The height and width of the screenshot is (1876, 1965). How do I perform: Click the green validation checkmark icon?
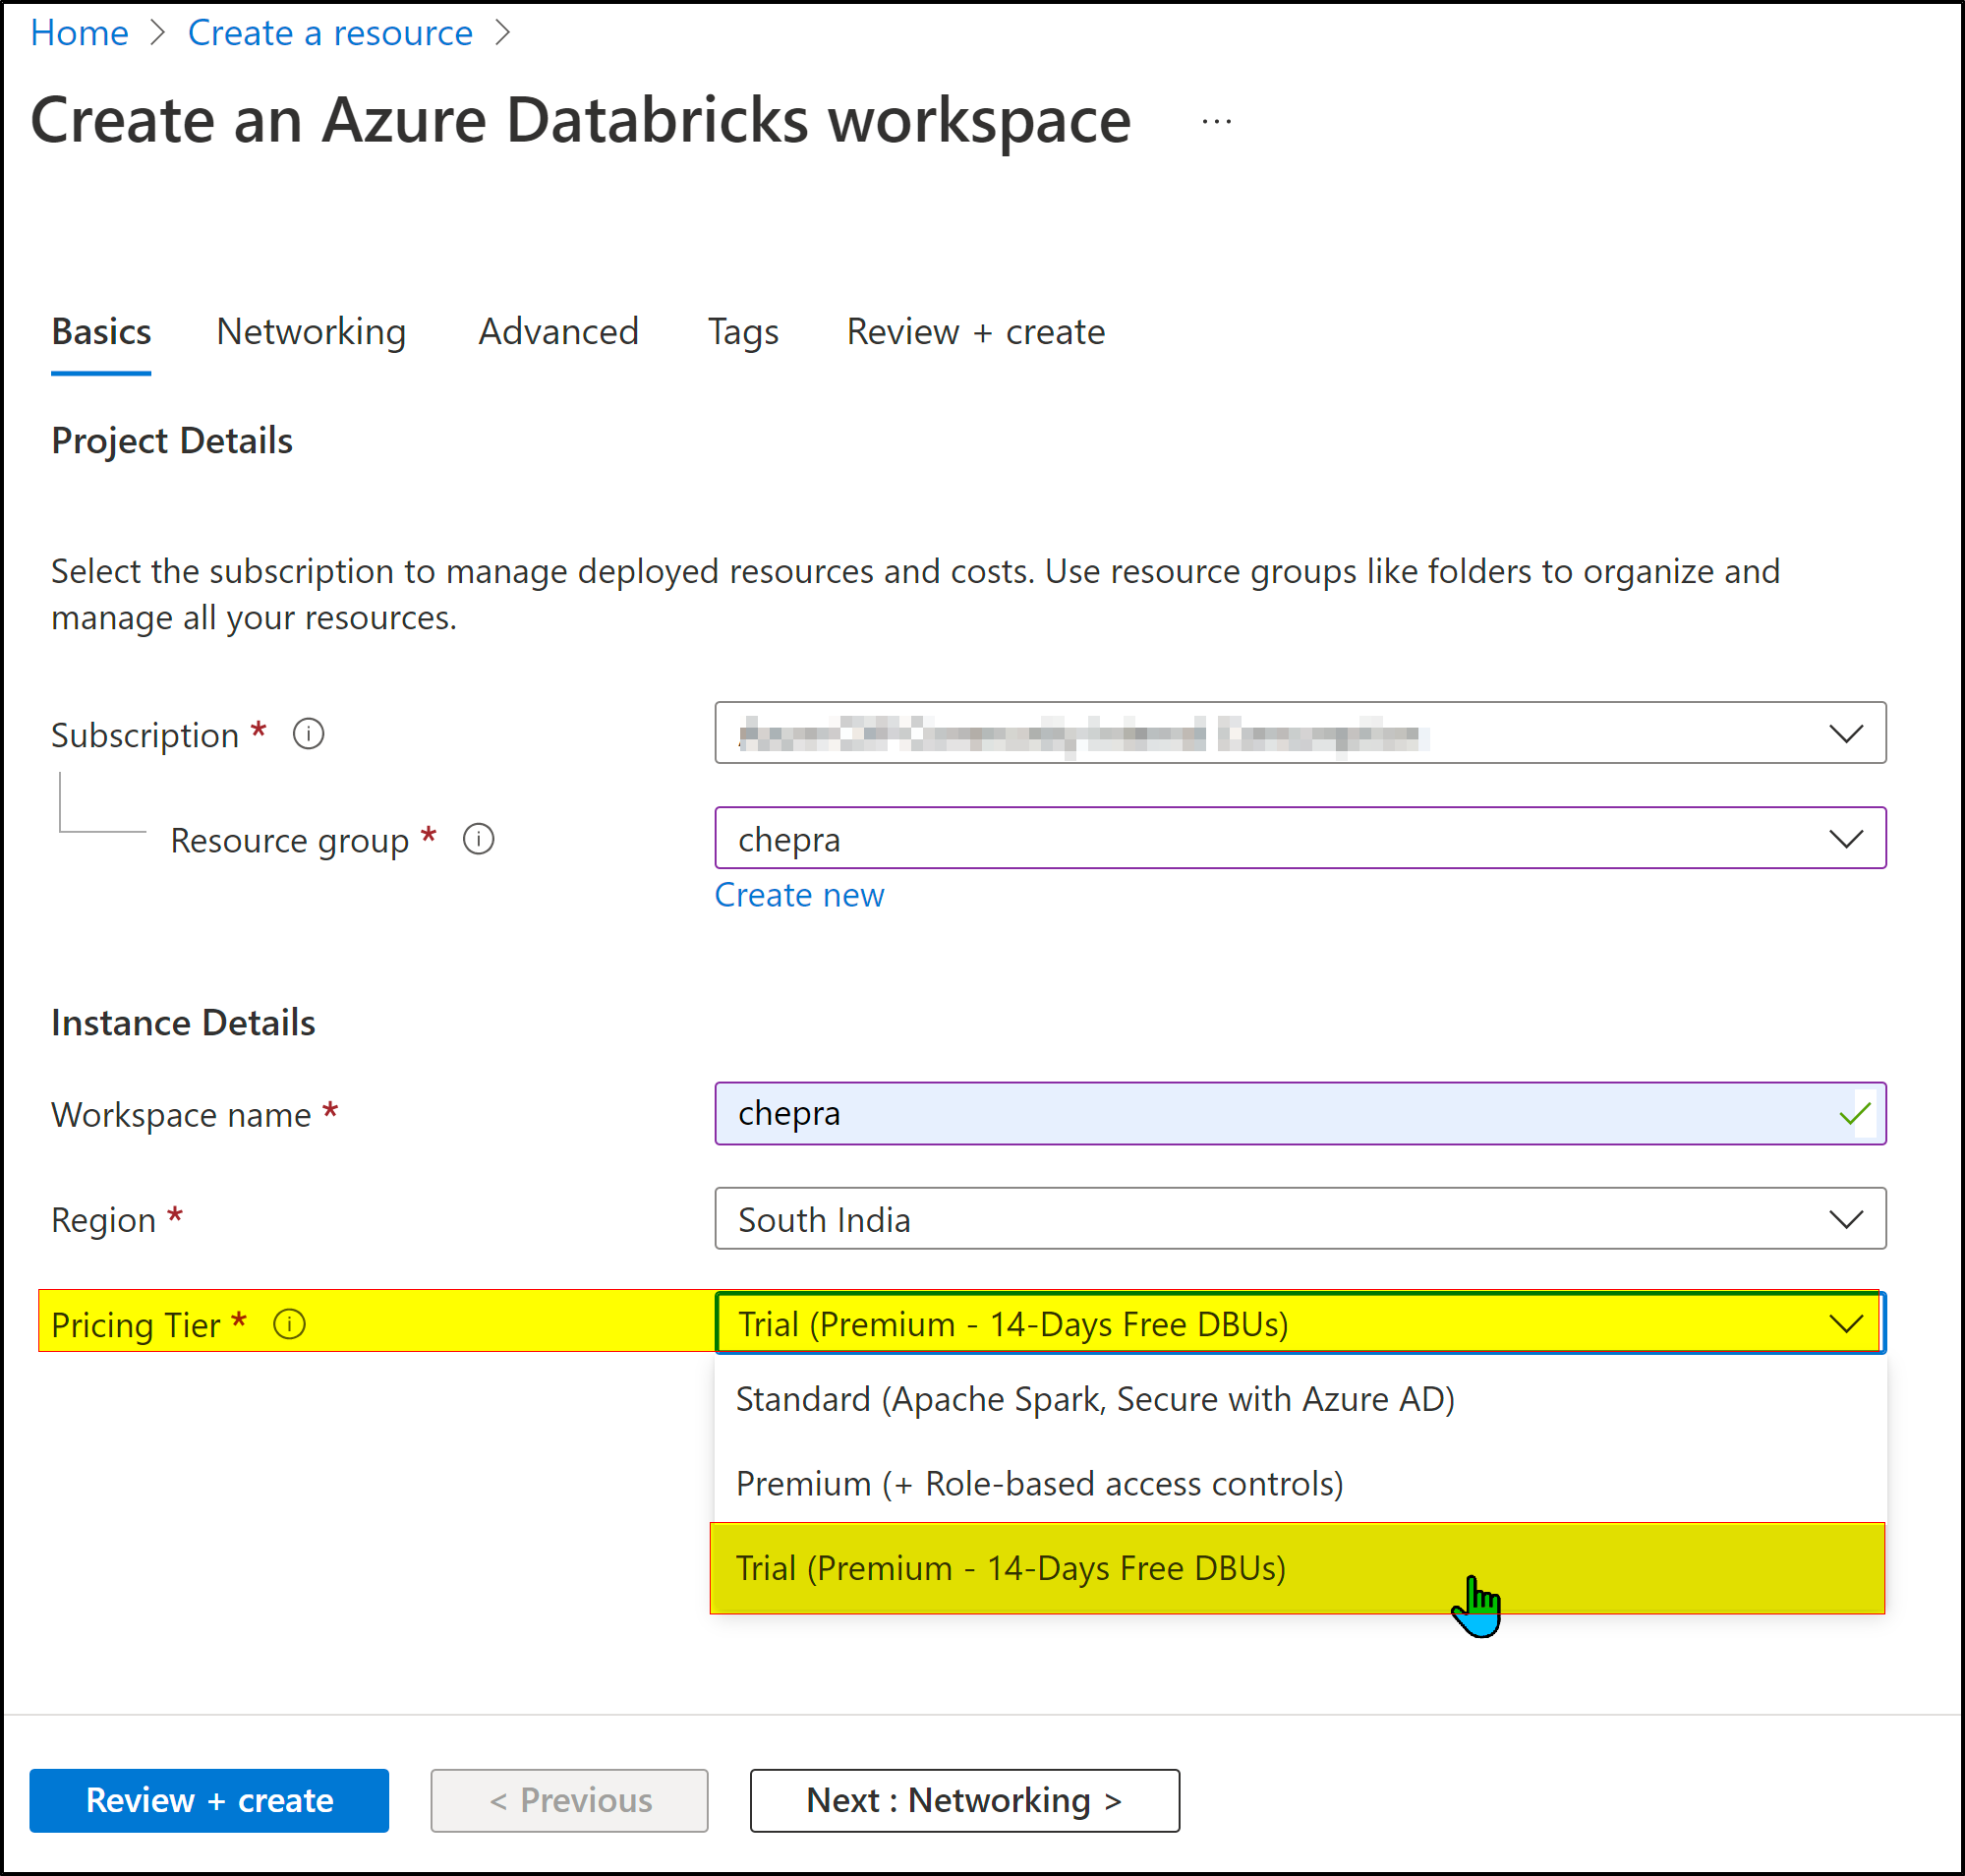1854,1113
